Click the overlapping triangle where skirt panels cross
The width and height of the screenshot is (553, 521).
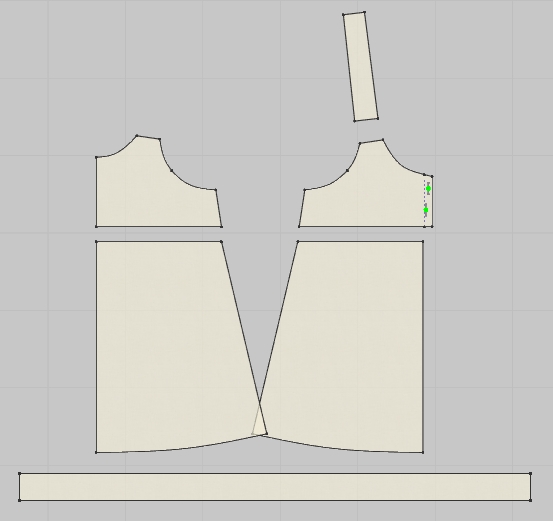(260, 423)
